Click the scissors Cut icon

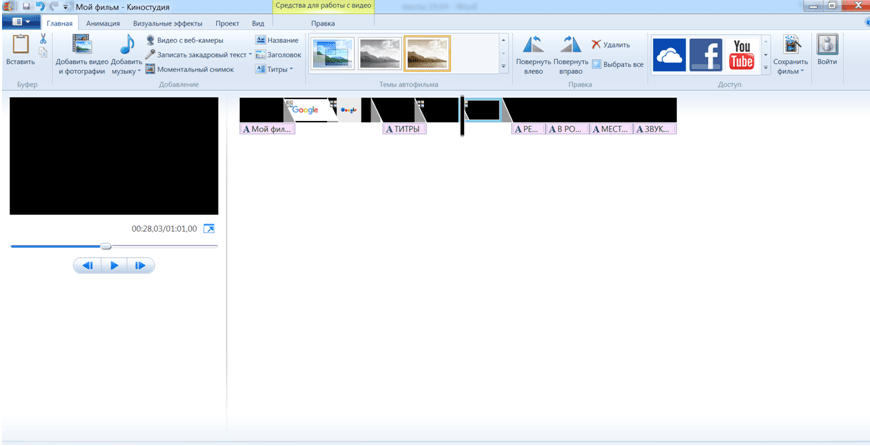[43, 39]
